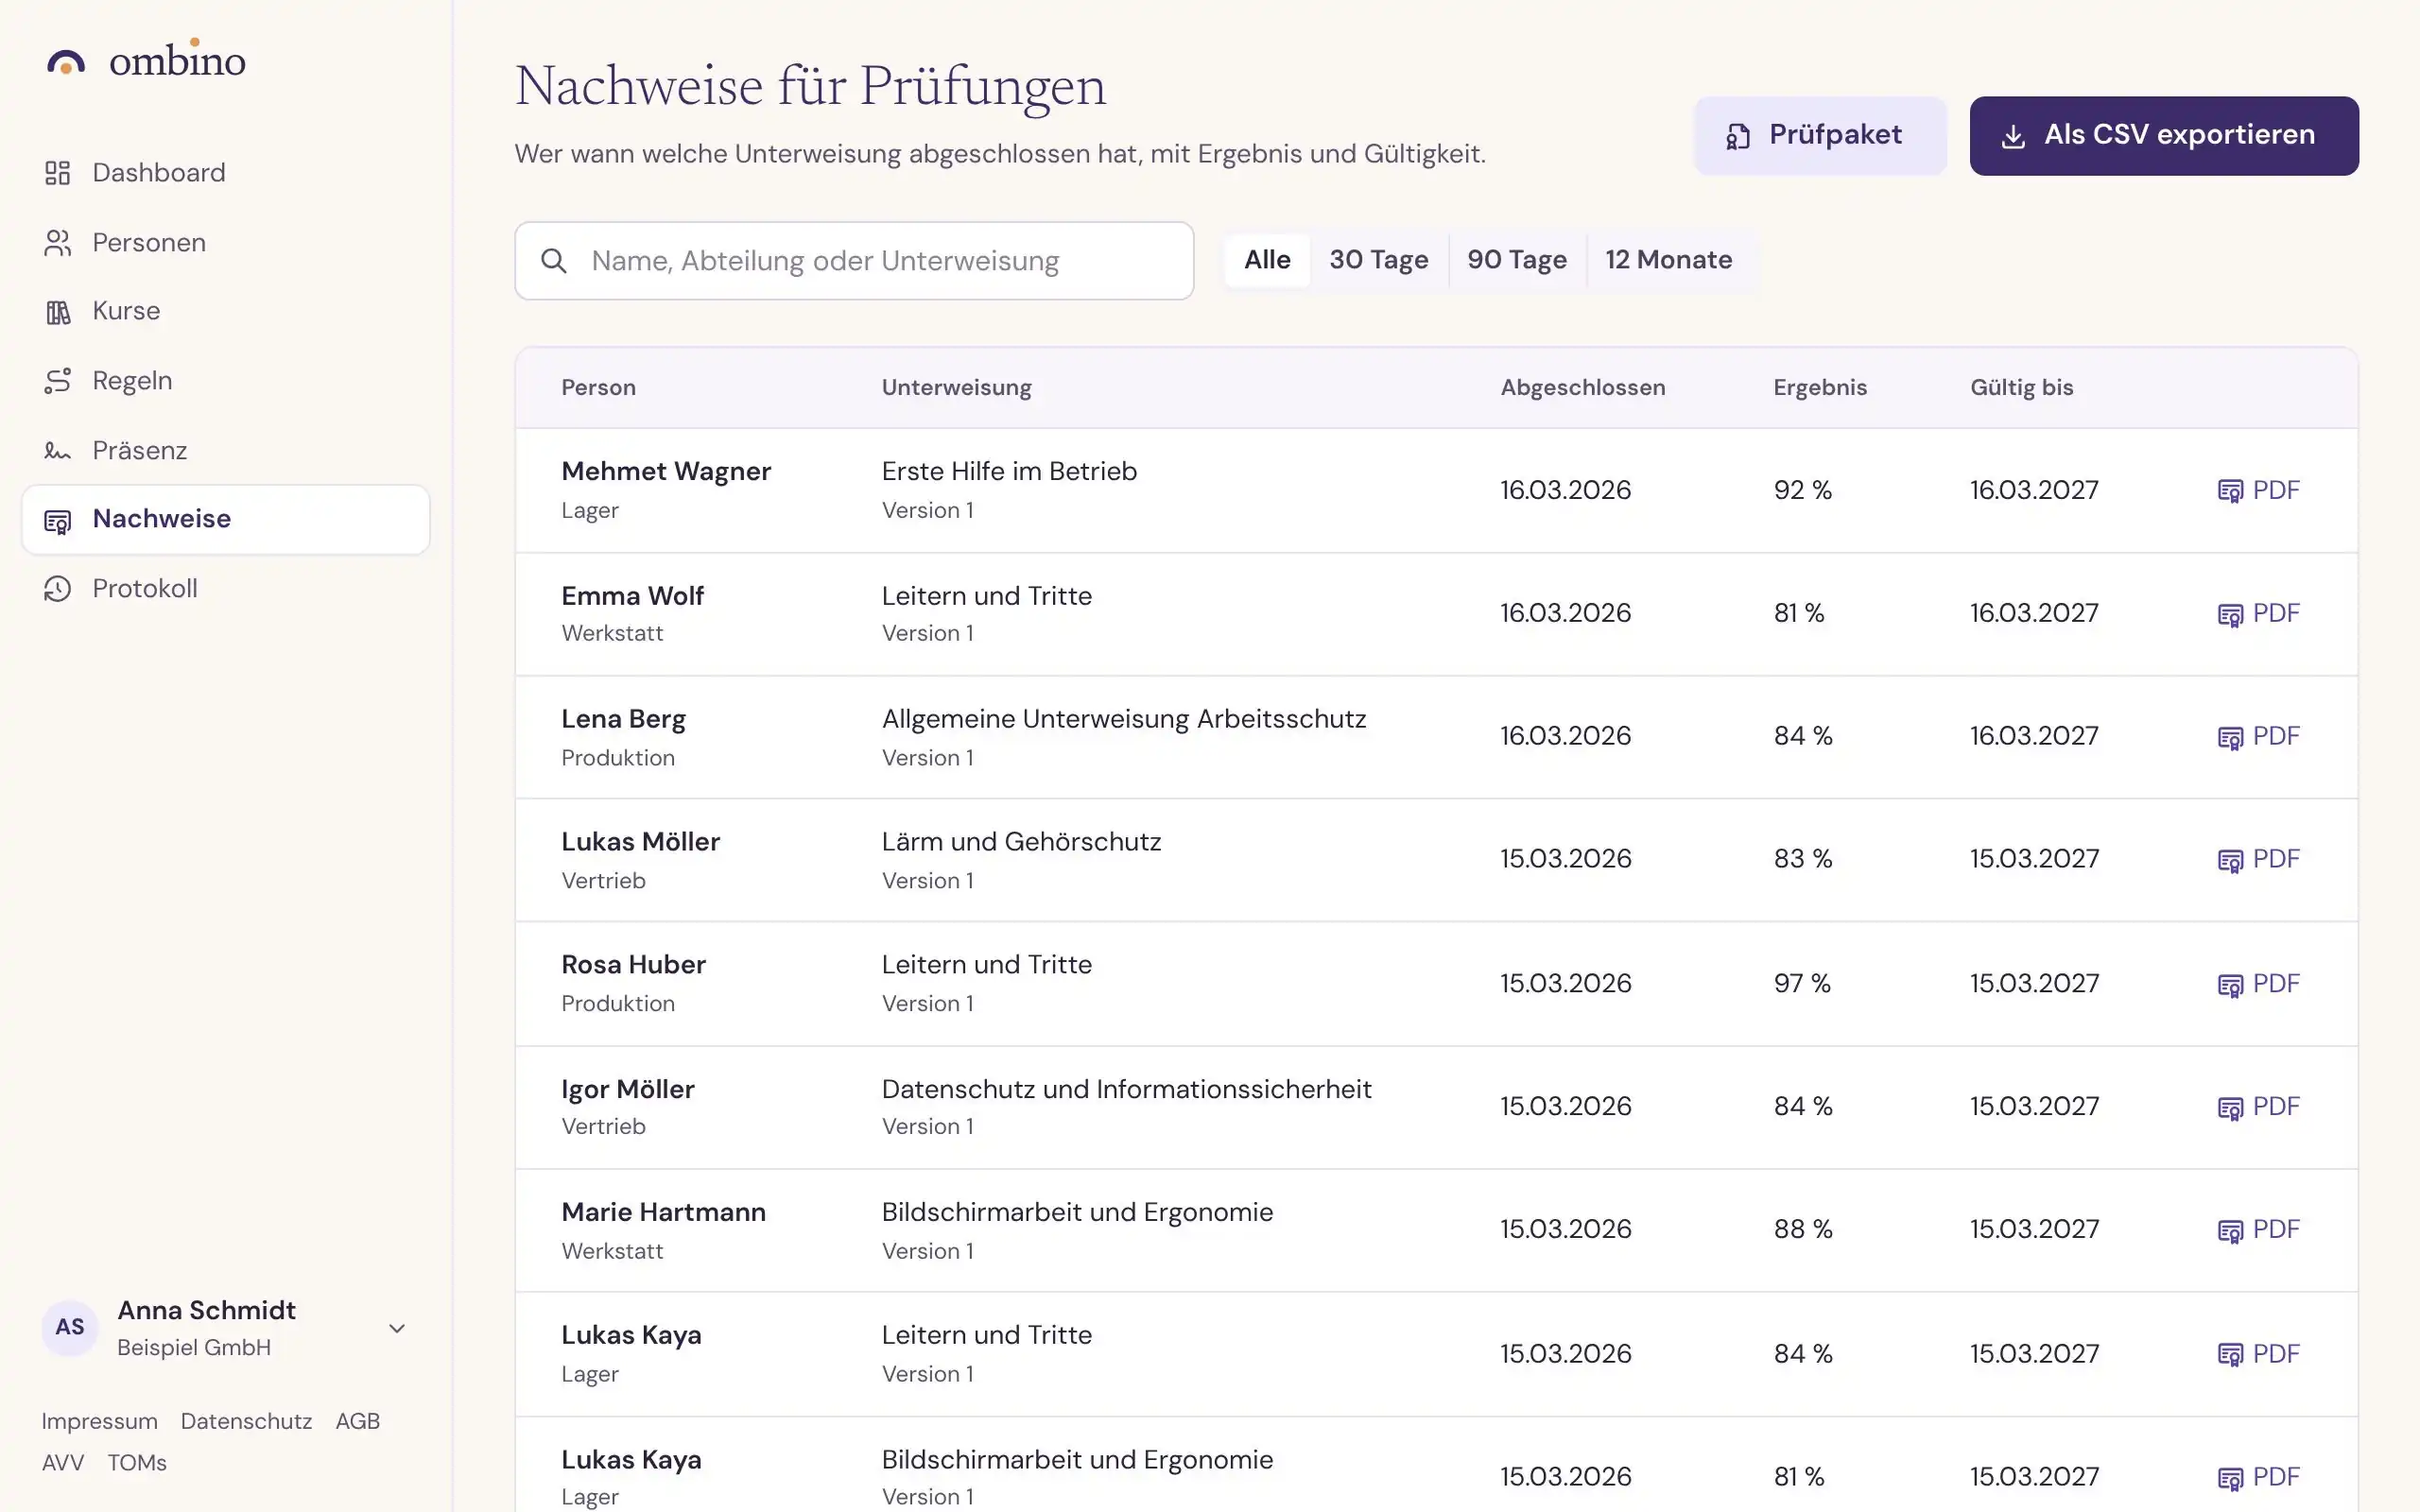Filter records to 90 Tage
The width and height of the screenshot is (2420, 1512).
click(1517, 260)
